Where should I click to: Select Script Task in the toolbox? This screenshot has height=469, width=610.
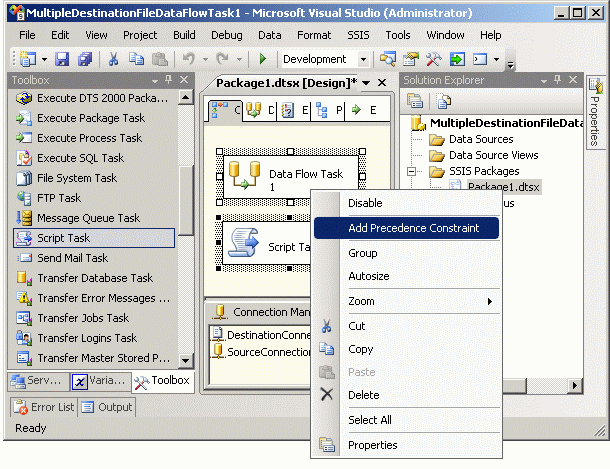tap(94, 238)
